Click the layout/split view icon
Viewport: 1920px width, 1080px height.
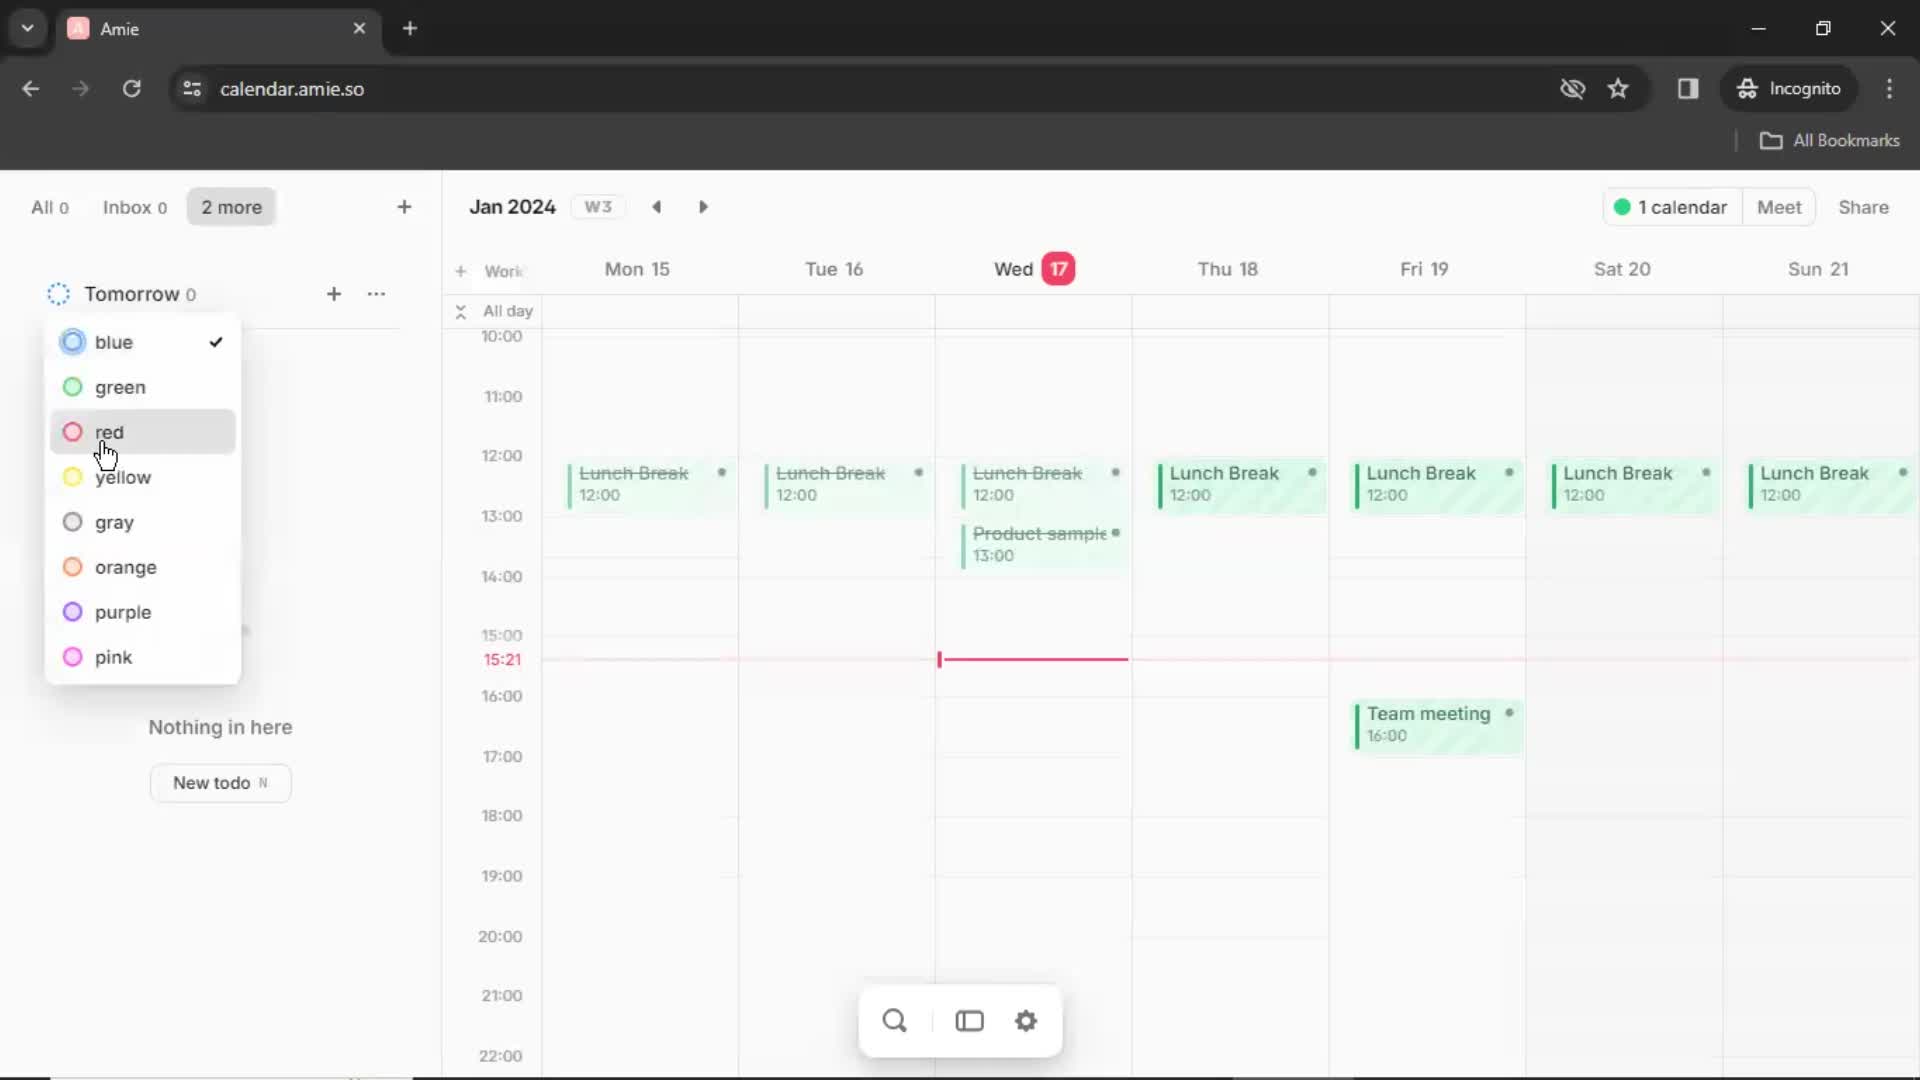coord(971,1021)
